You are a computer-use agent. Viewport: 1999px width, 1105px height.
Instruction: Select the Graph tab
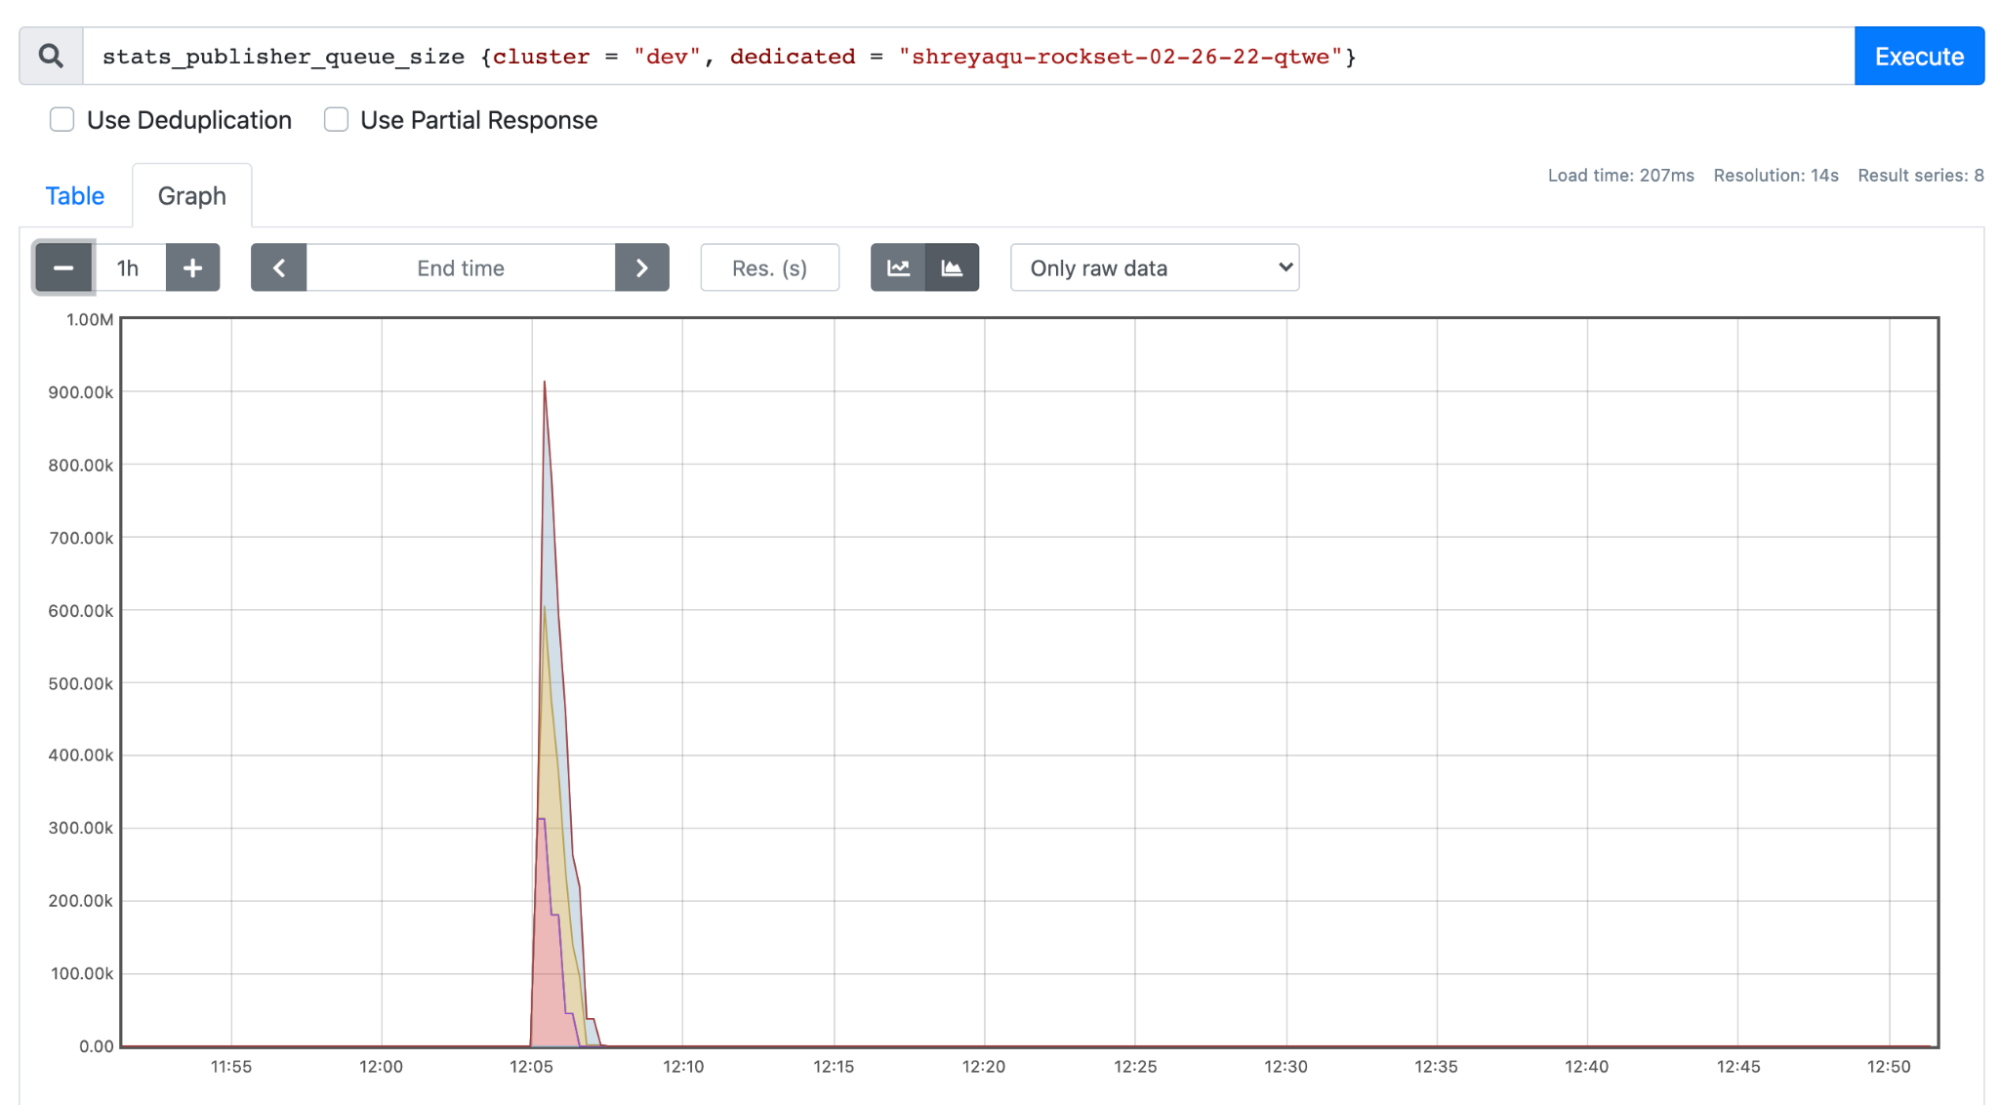point(192,196)
